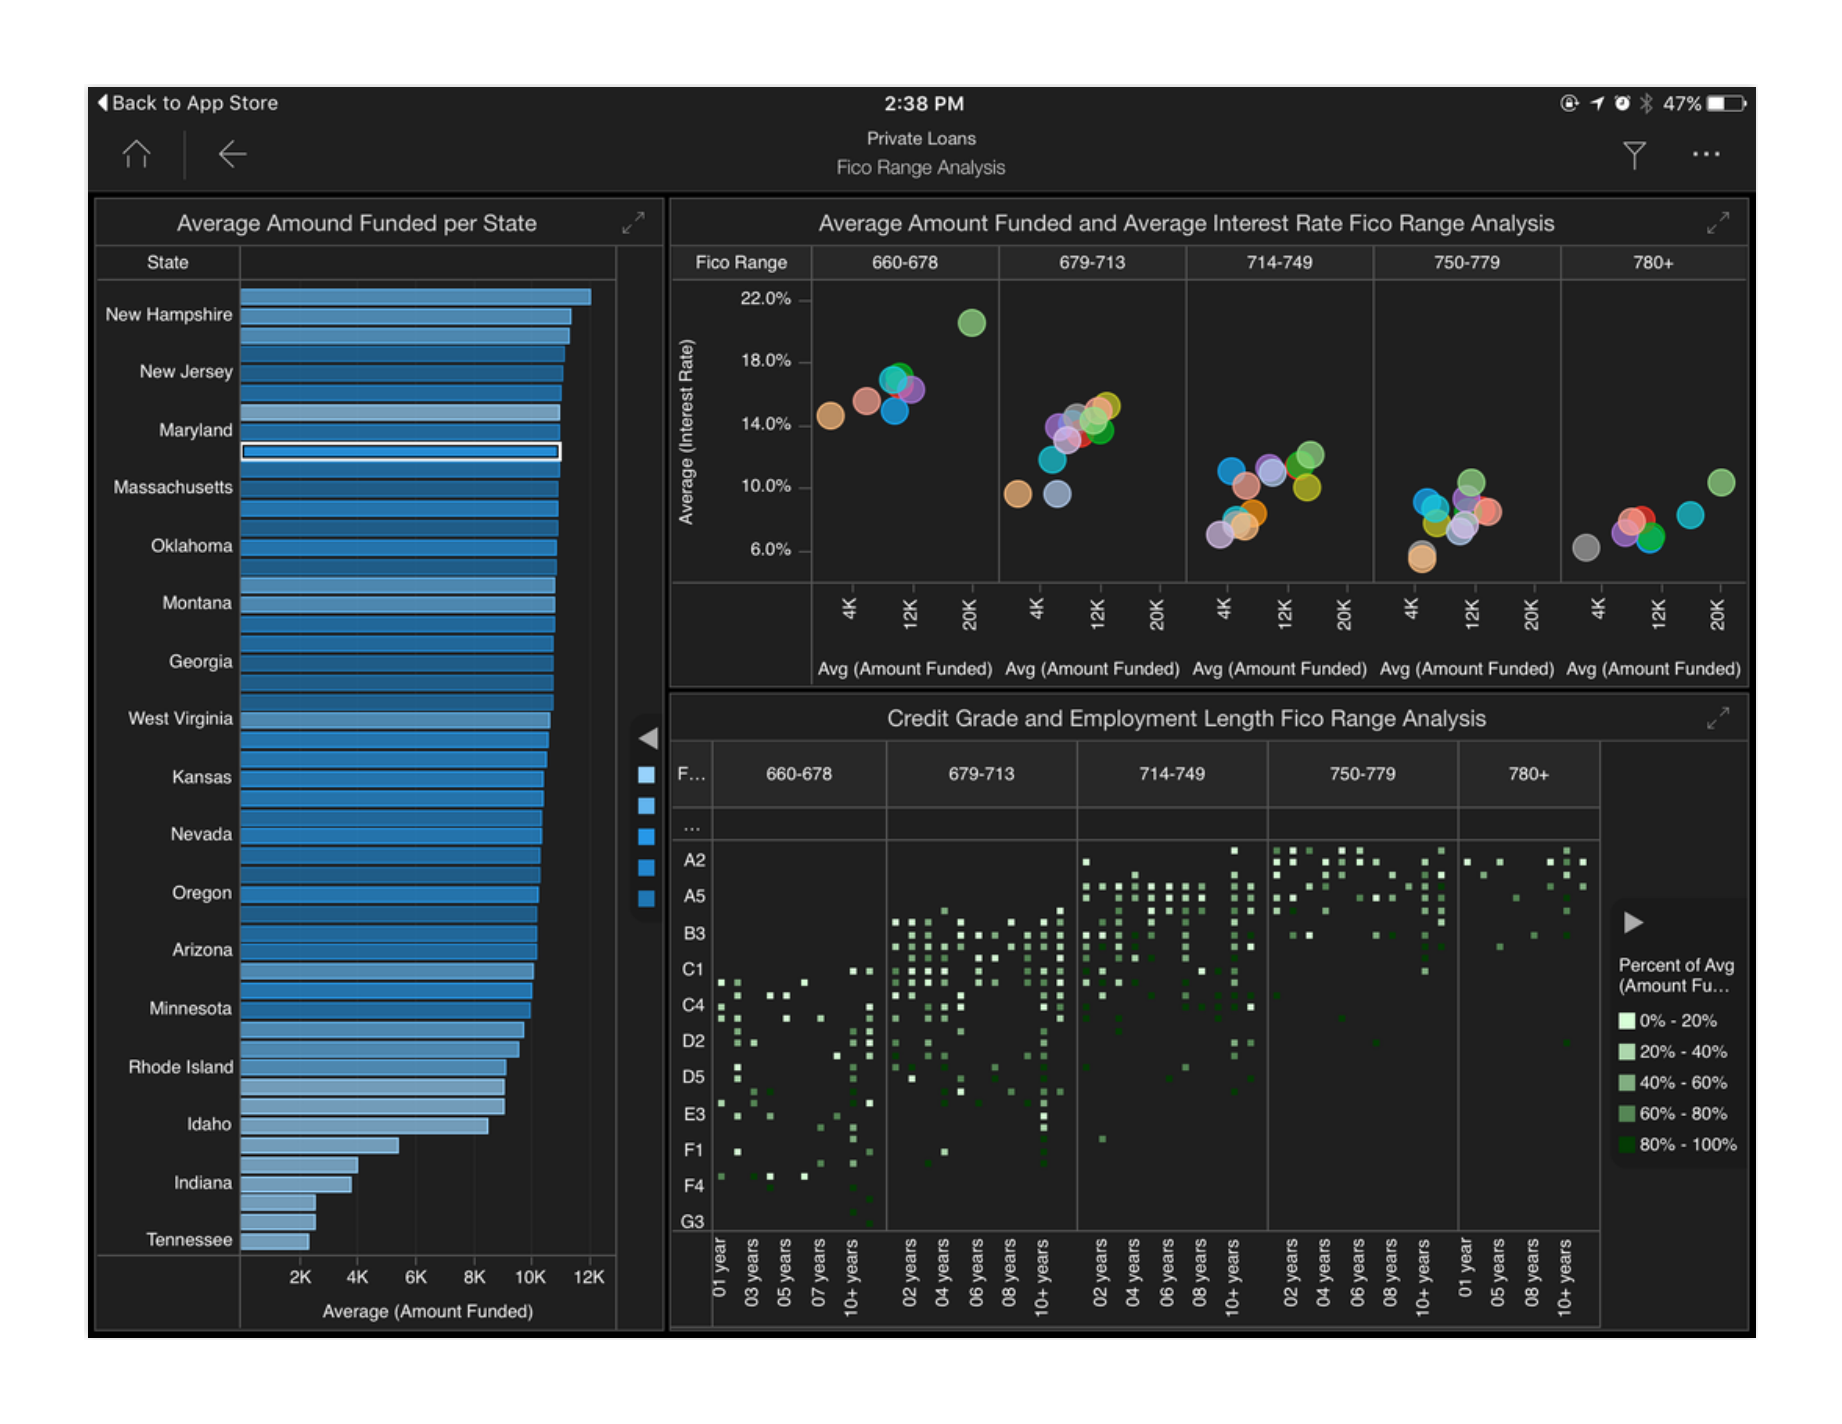This screenshot has height=1424, width=1842.
Task: Collapse state chart legend with left triangle
Action: 648,738
